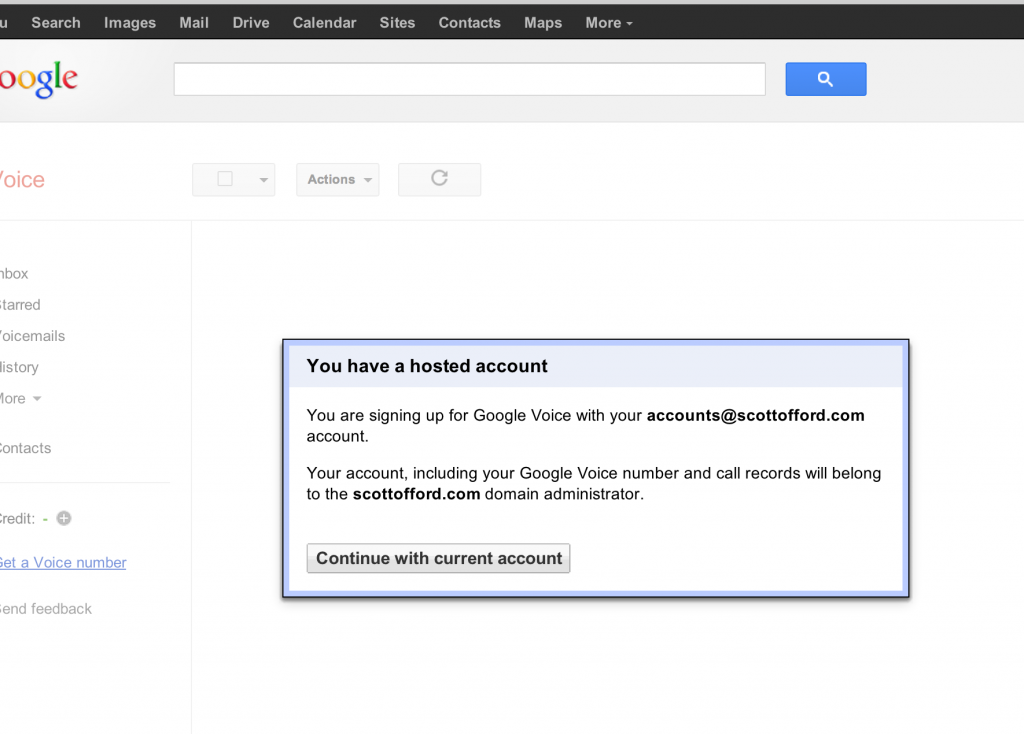Open Images in the top navigation bar
Screen dimensions: 1024x734
point(130,23)
